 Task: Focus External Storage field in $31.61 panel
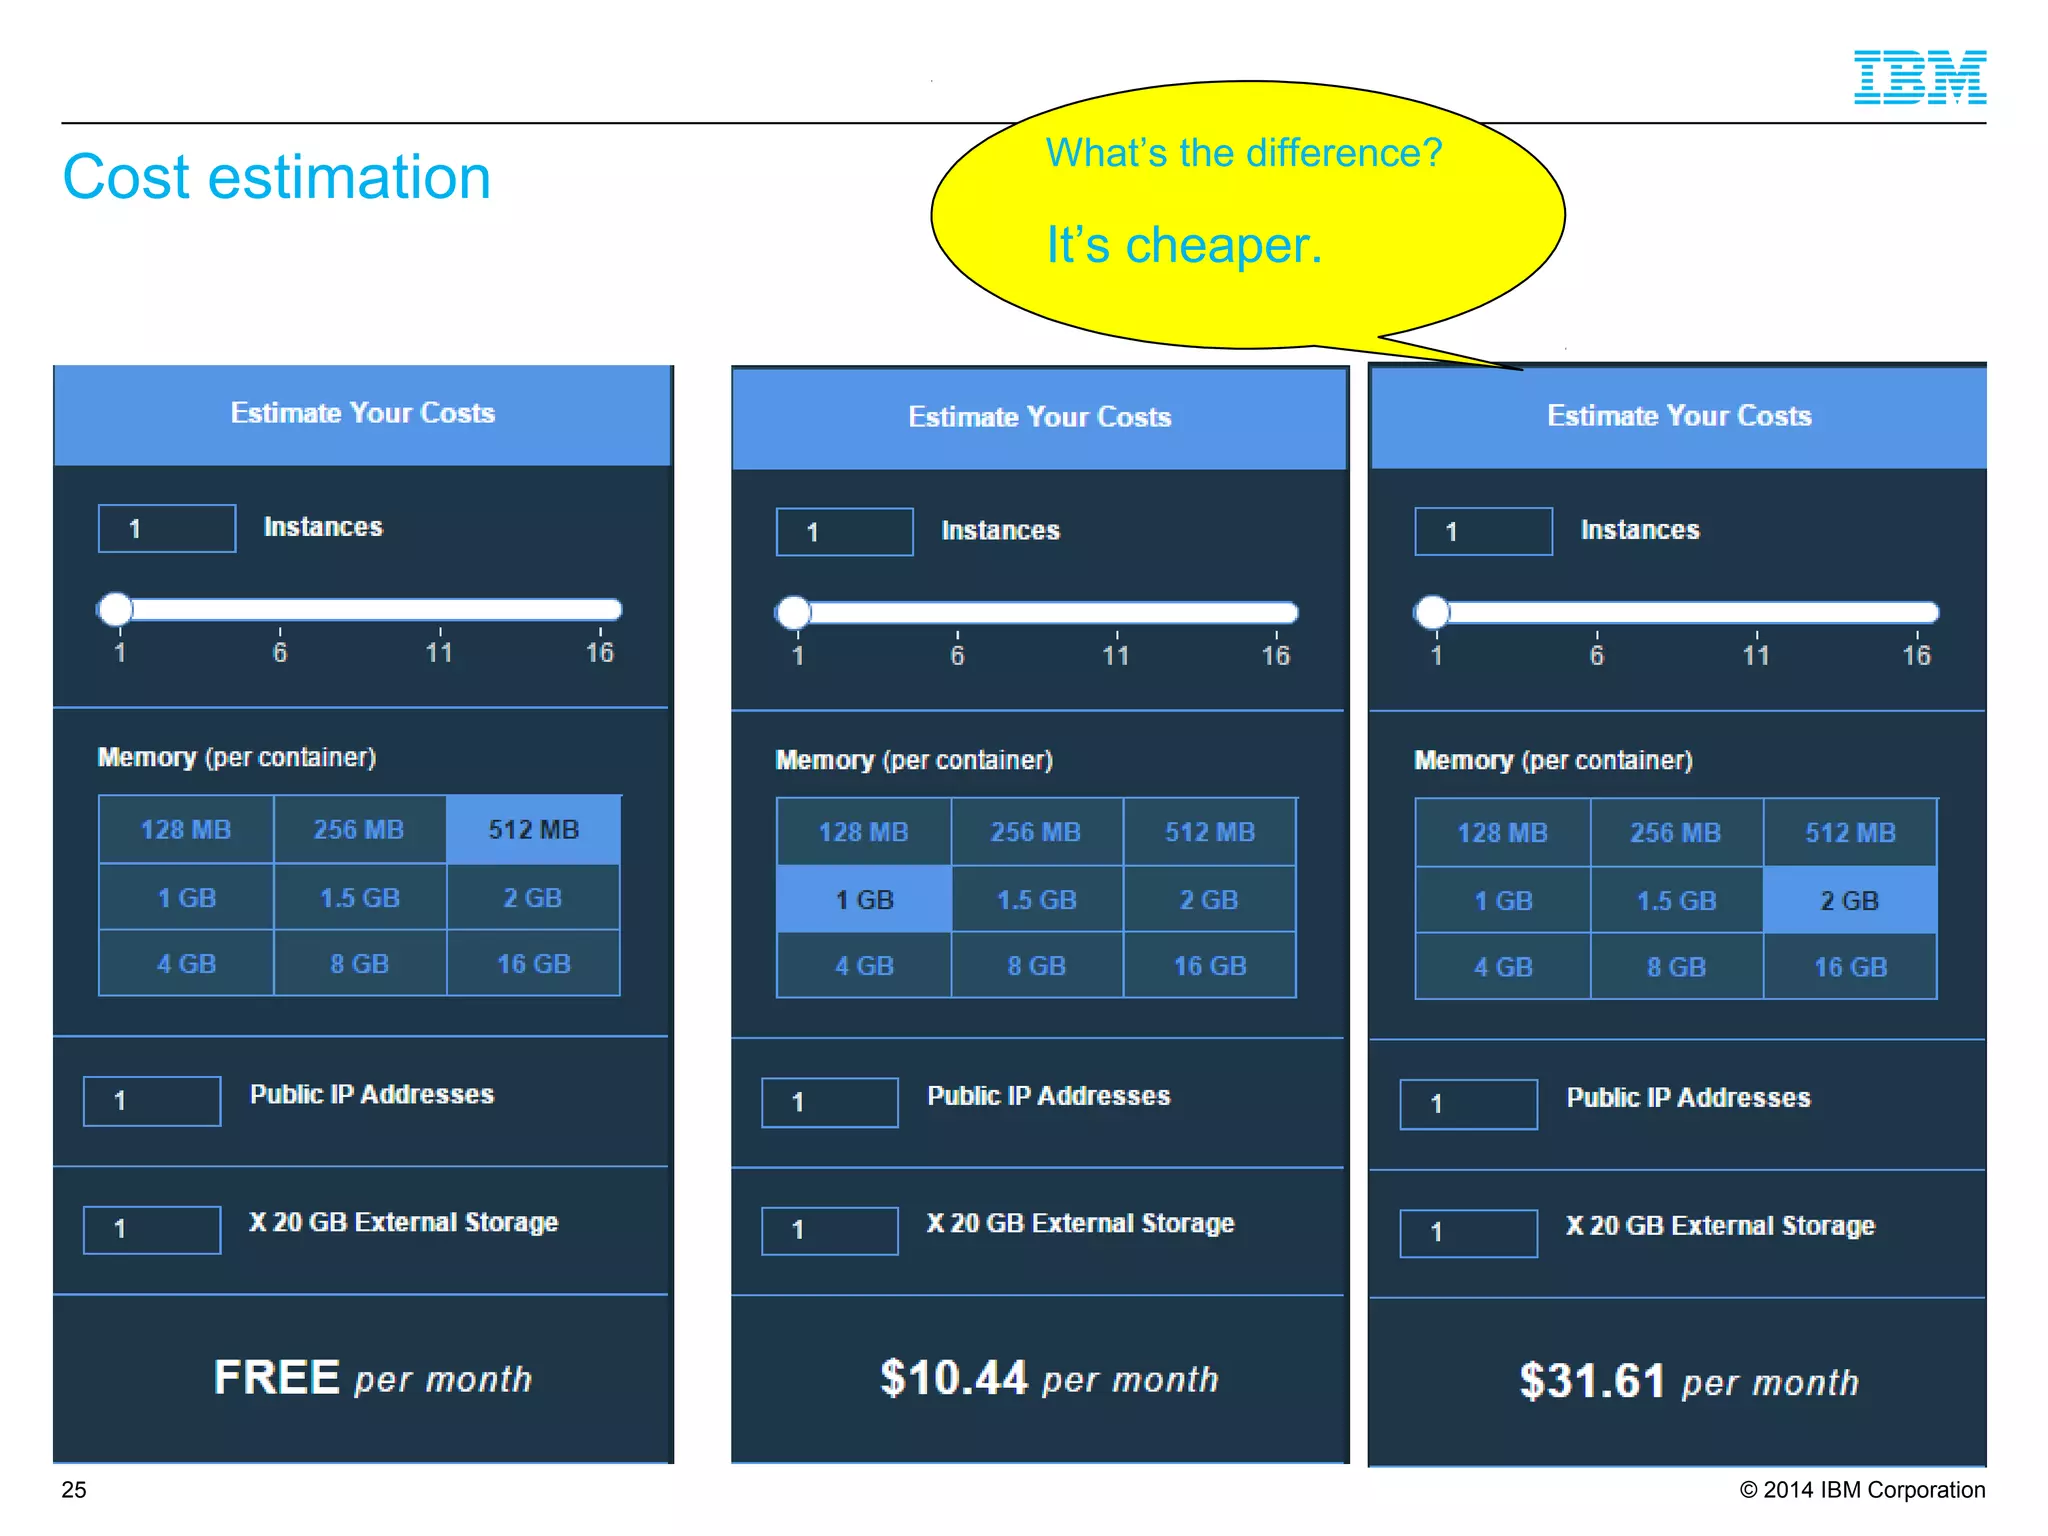pyautogui.click(x=1469, y=1233)
